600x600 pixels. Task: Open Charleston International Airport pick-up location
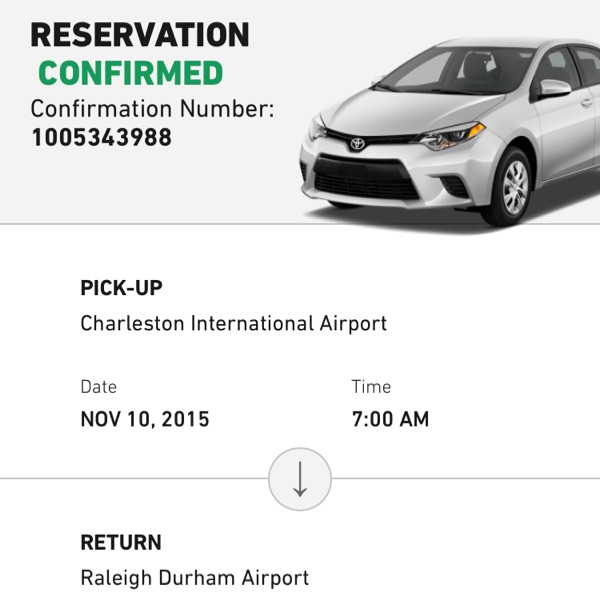[234, 324]
